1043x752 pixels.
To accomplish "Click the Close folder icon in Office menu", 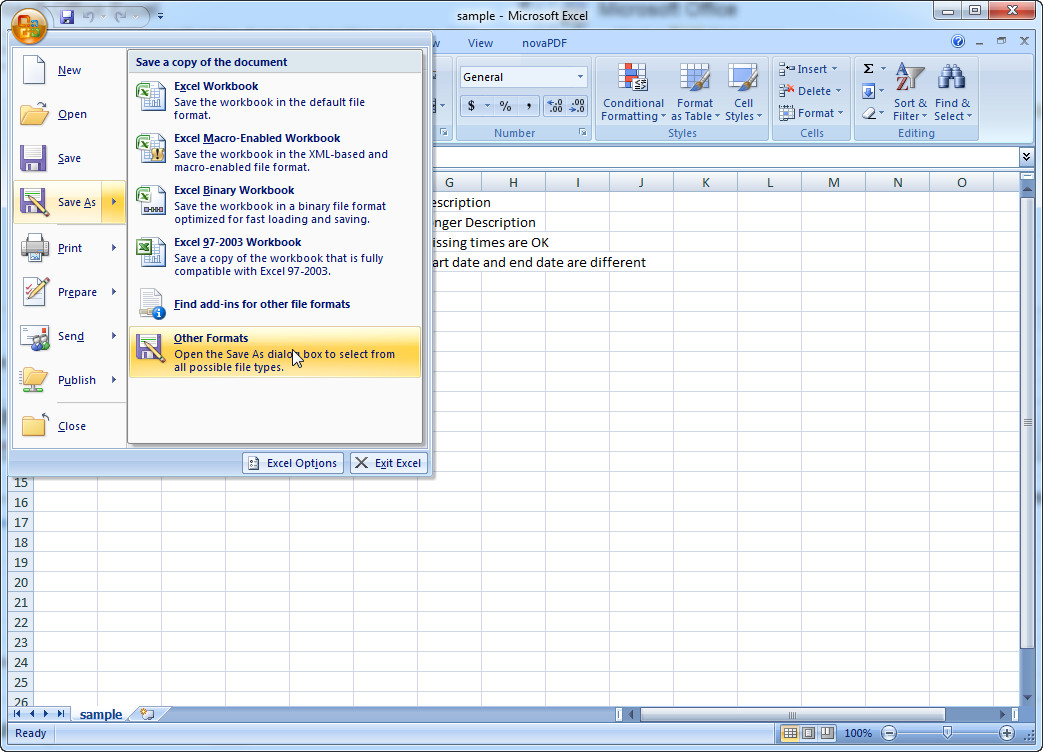I will (x=35, y=425).
